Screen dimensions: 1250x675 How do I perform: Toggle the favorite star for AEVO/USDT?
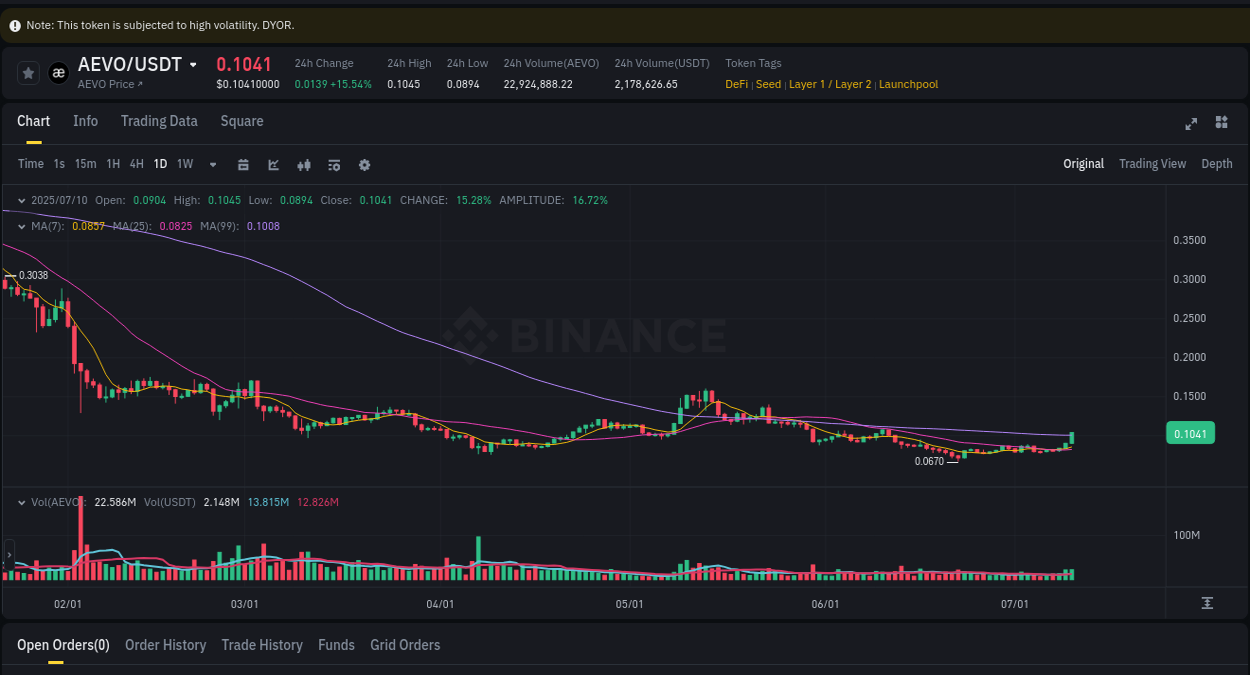pos(27,72)
